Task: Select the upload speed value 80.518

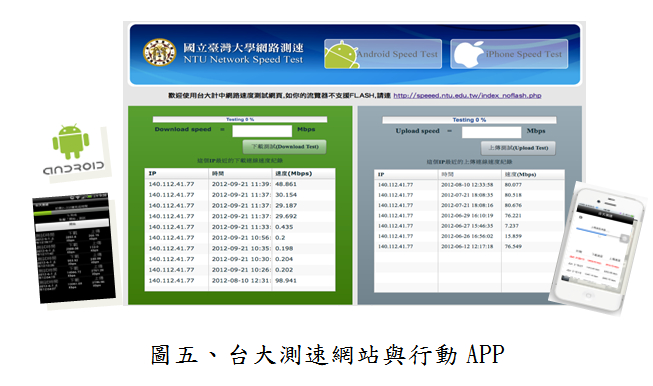Action: pos(513,195)
